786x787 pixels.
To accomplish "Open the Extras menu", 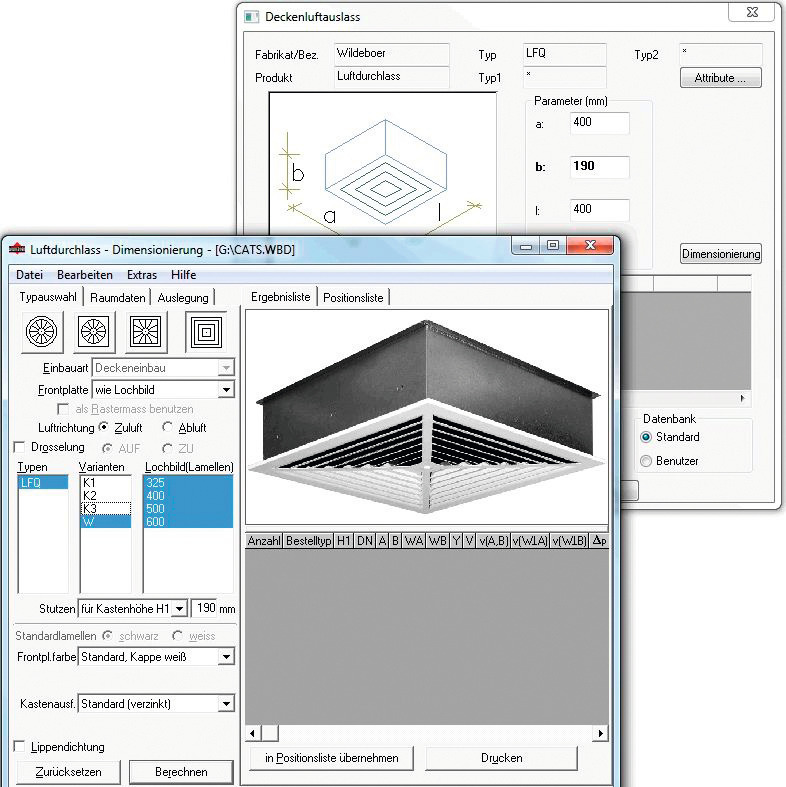I will [141, 275].
